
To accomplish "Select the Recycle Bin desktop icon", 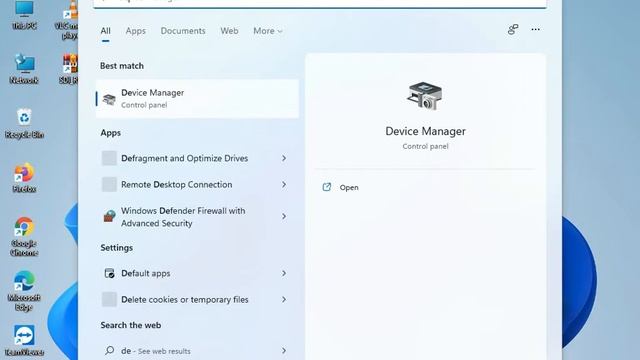I will 24,123.
